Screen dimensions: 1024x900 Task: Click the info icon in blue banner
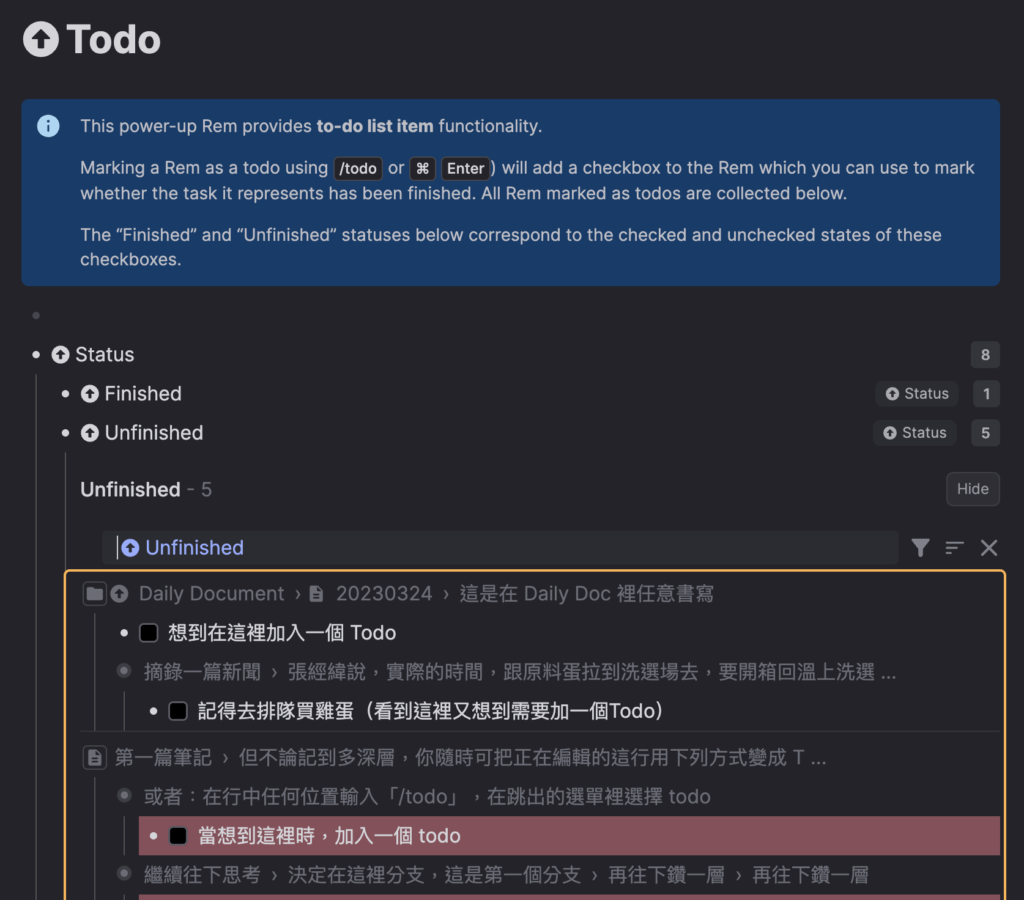[x=48, y=126]
